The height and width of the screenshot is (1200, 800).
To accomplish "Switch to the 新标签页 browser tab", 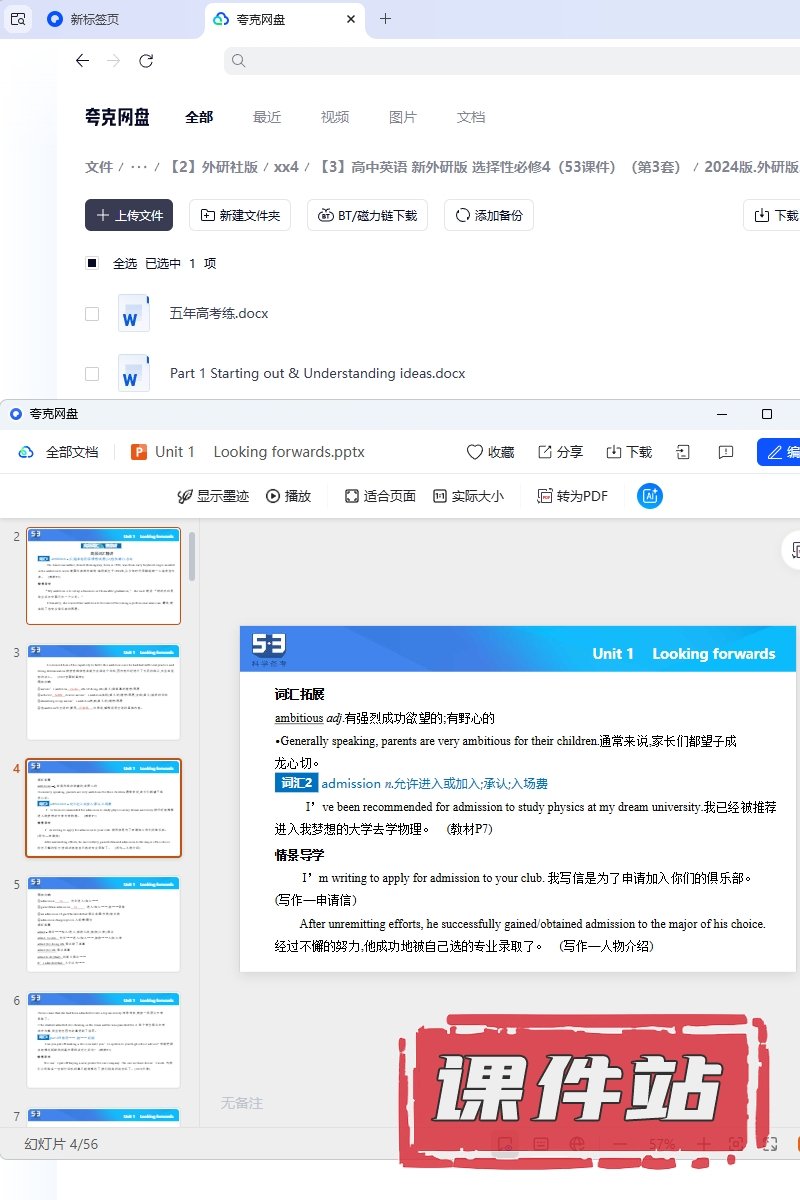I will coord(95,19).
